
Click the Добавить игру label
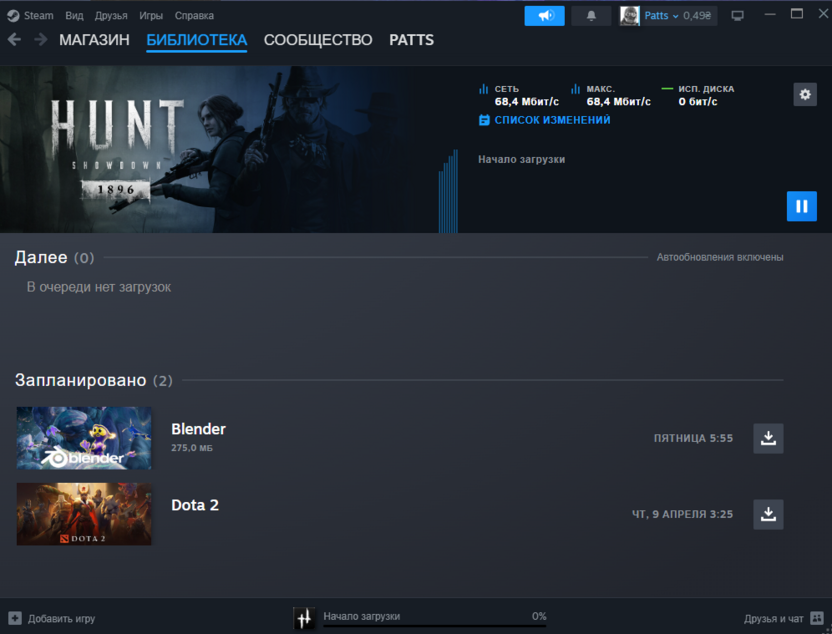point(62,619)
